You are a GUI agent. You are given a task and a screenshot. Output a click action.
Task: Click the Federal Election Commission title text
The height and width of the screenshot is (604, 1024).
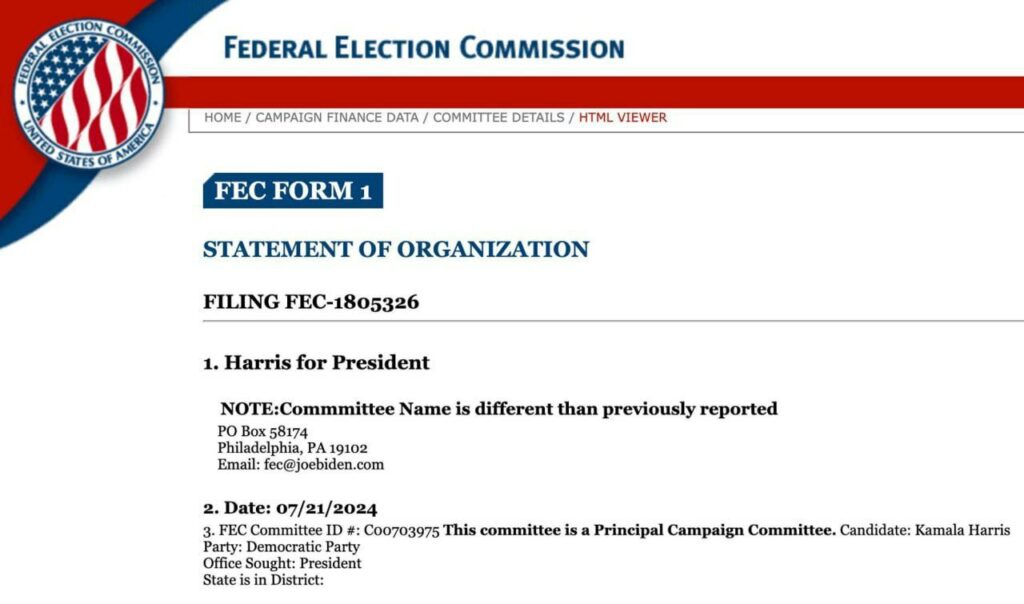(424, 48)
